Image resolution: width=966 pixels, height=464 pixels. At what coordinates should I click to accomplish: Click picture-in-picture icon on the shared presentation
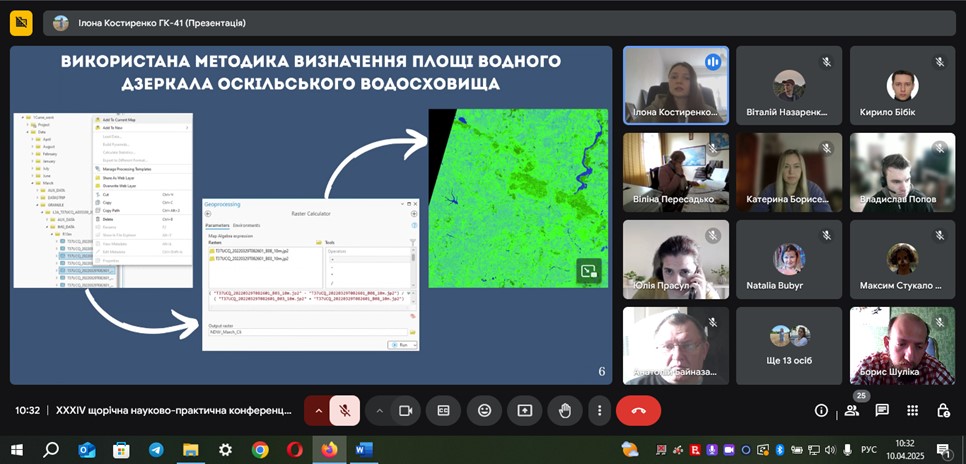588,269
